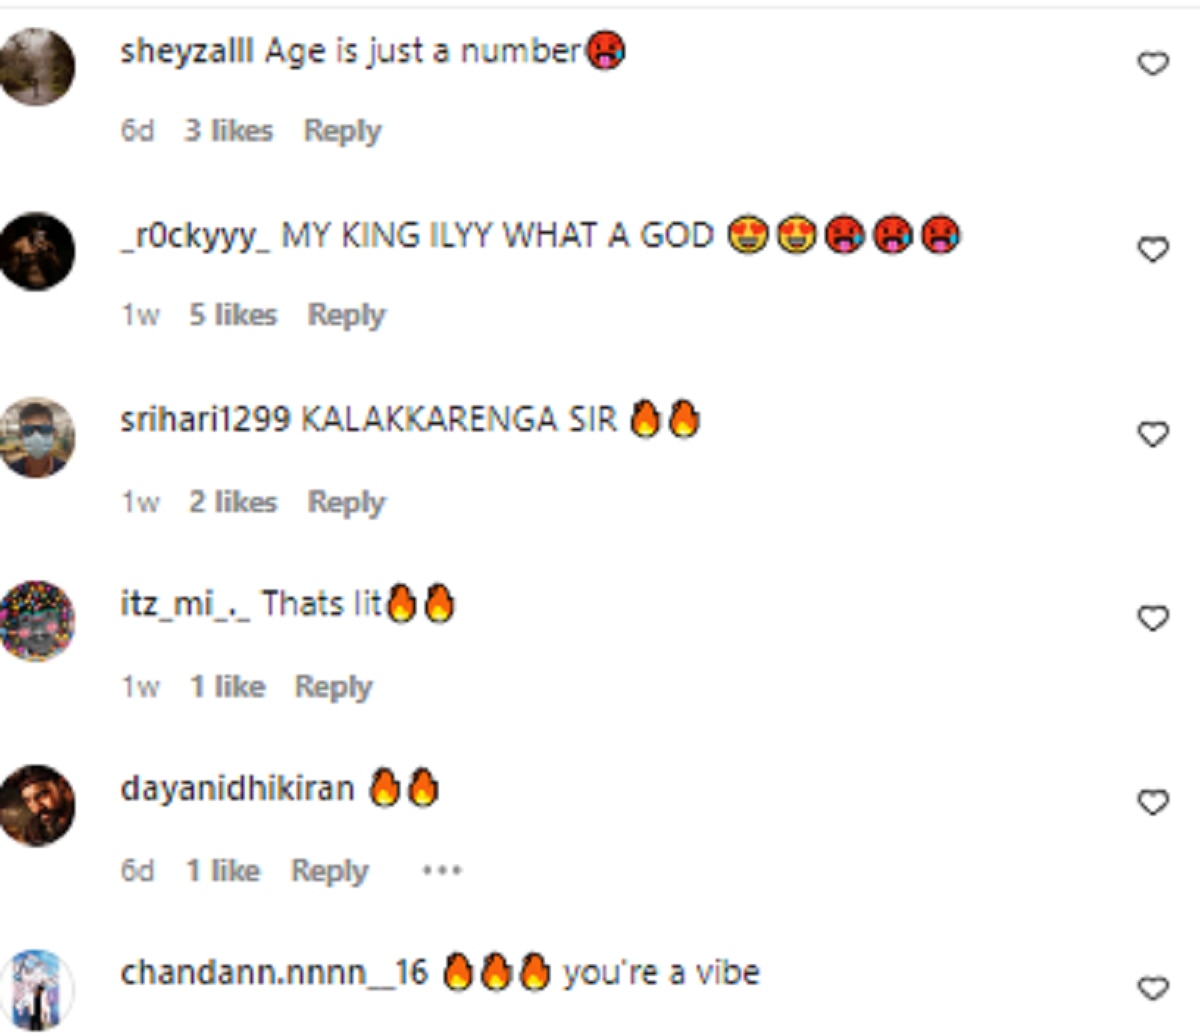Image resolution: width=1200 pixels, height=1034 pixels.
Task: Heart the _r0ckyyy_ comment
Action: coord(1153,249)
